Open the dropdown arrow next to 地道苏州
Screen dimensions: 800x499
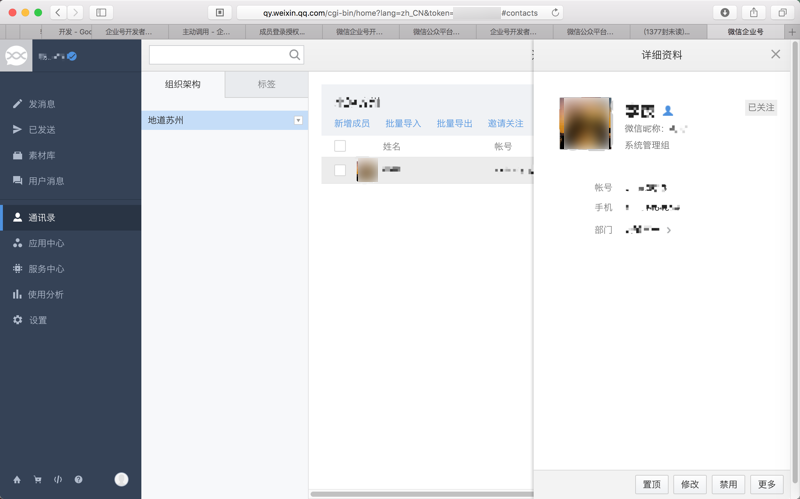pyautogui.click(x=298, y=120)
